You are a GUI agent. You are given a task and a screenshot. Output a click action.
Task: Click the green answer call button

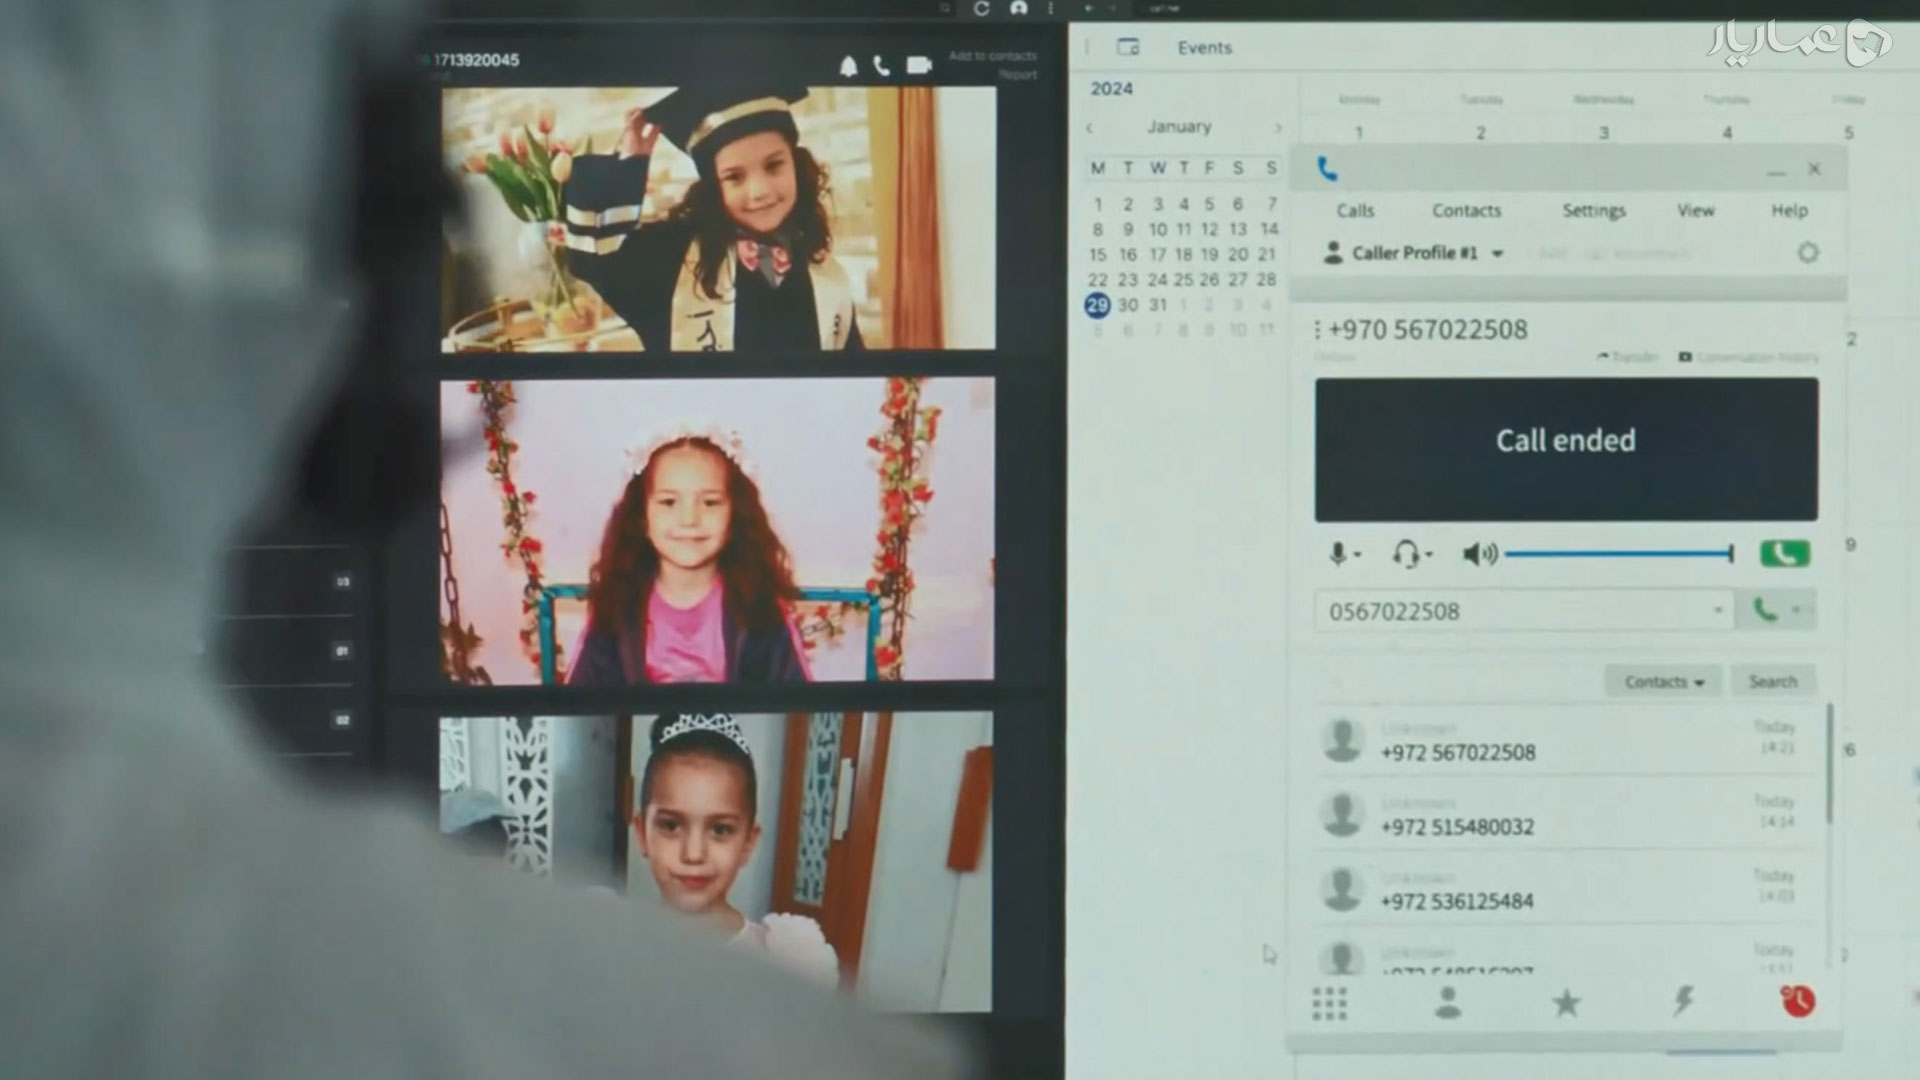point(1784,553)
